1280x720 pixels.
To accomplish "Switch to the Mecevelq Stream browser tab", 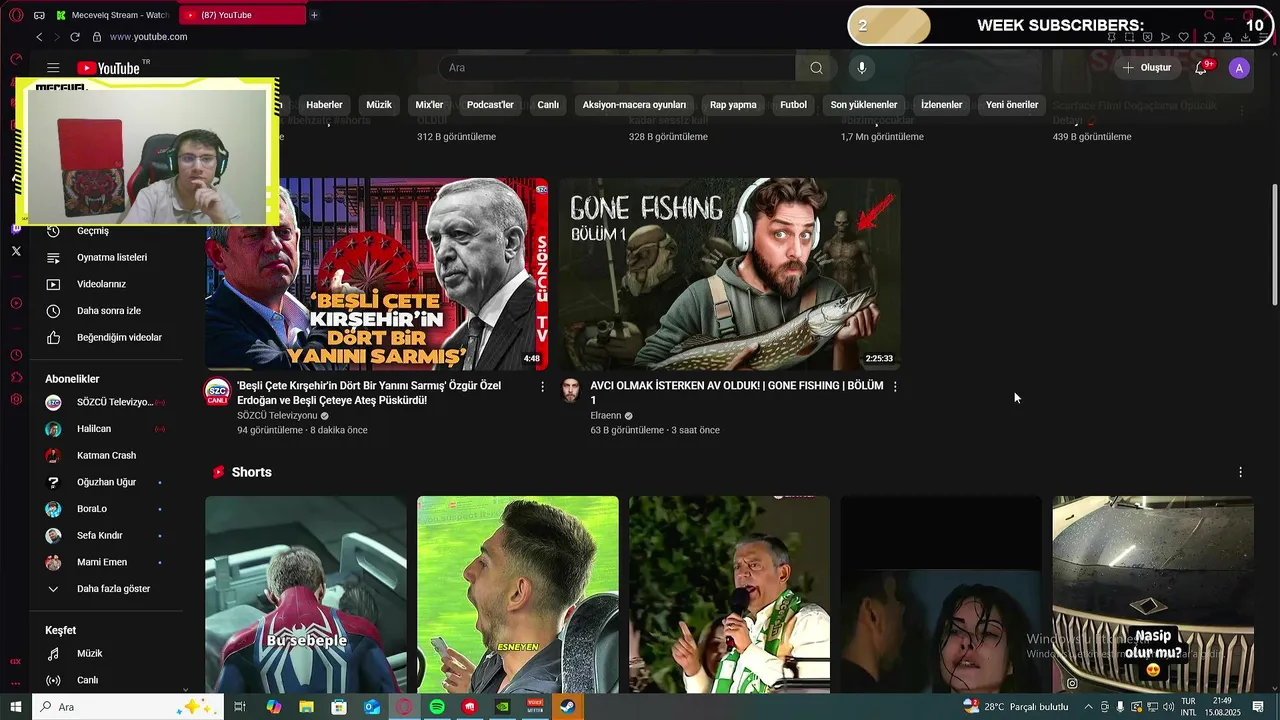I will 113,15.
